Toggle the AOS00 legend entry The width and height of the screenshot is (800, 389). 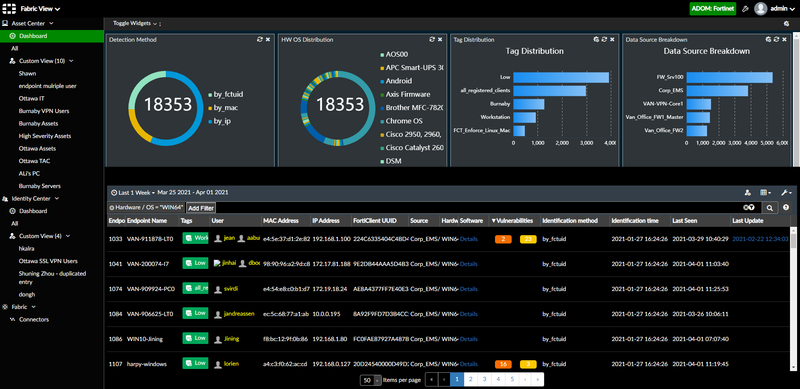(x=394, y=54)
